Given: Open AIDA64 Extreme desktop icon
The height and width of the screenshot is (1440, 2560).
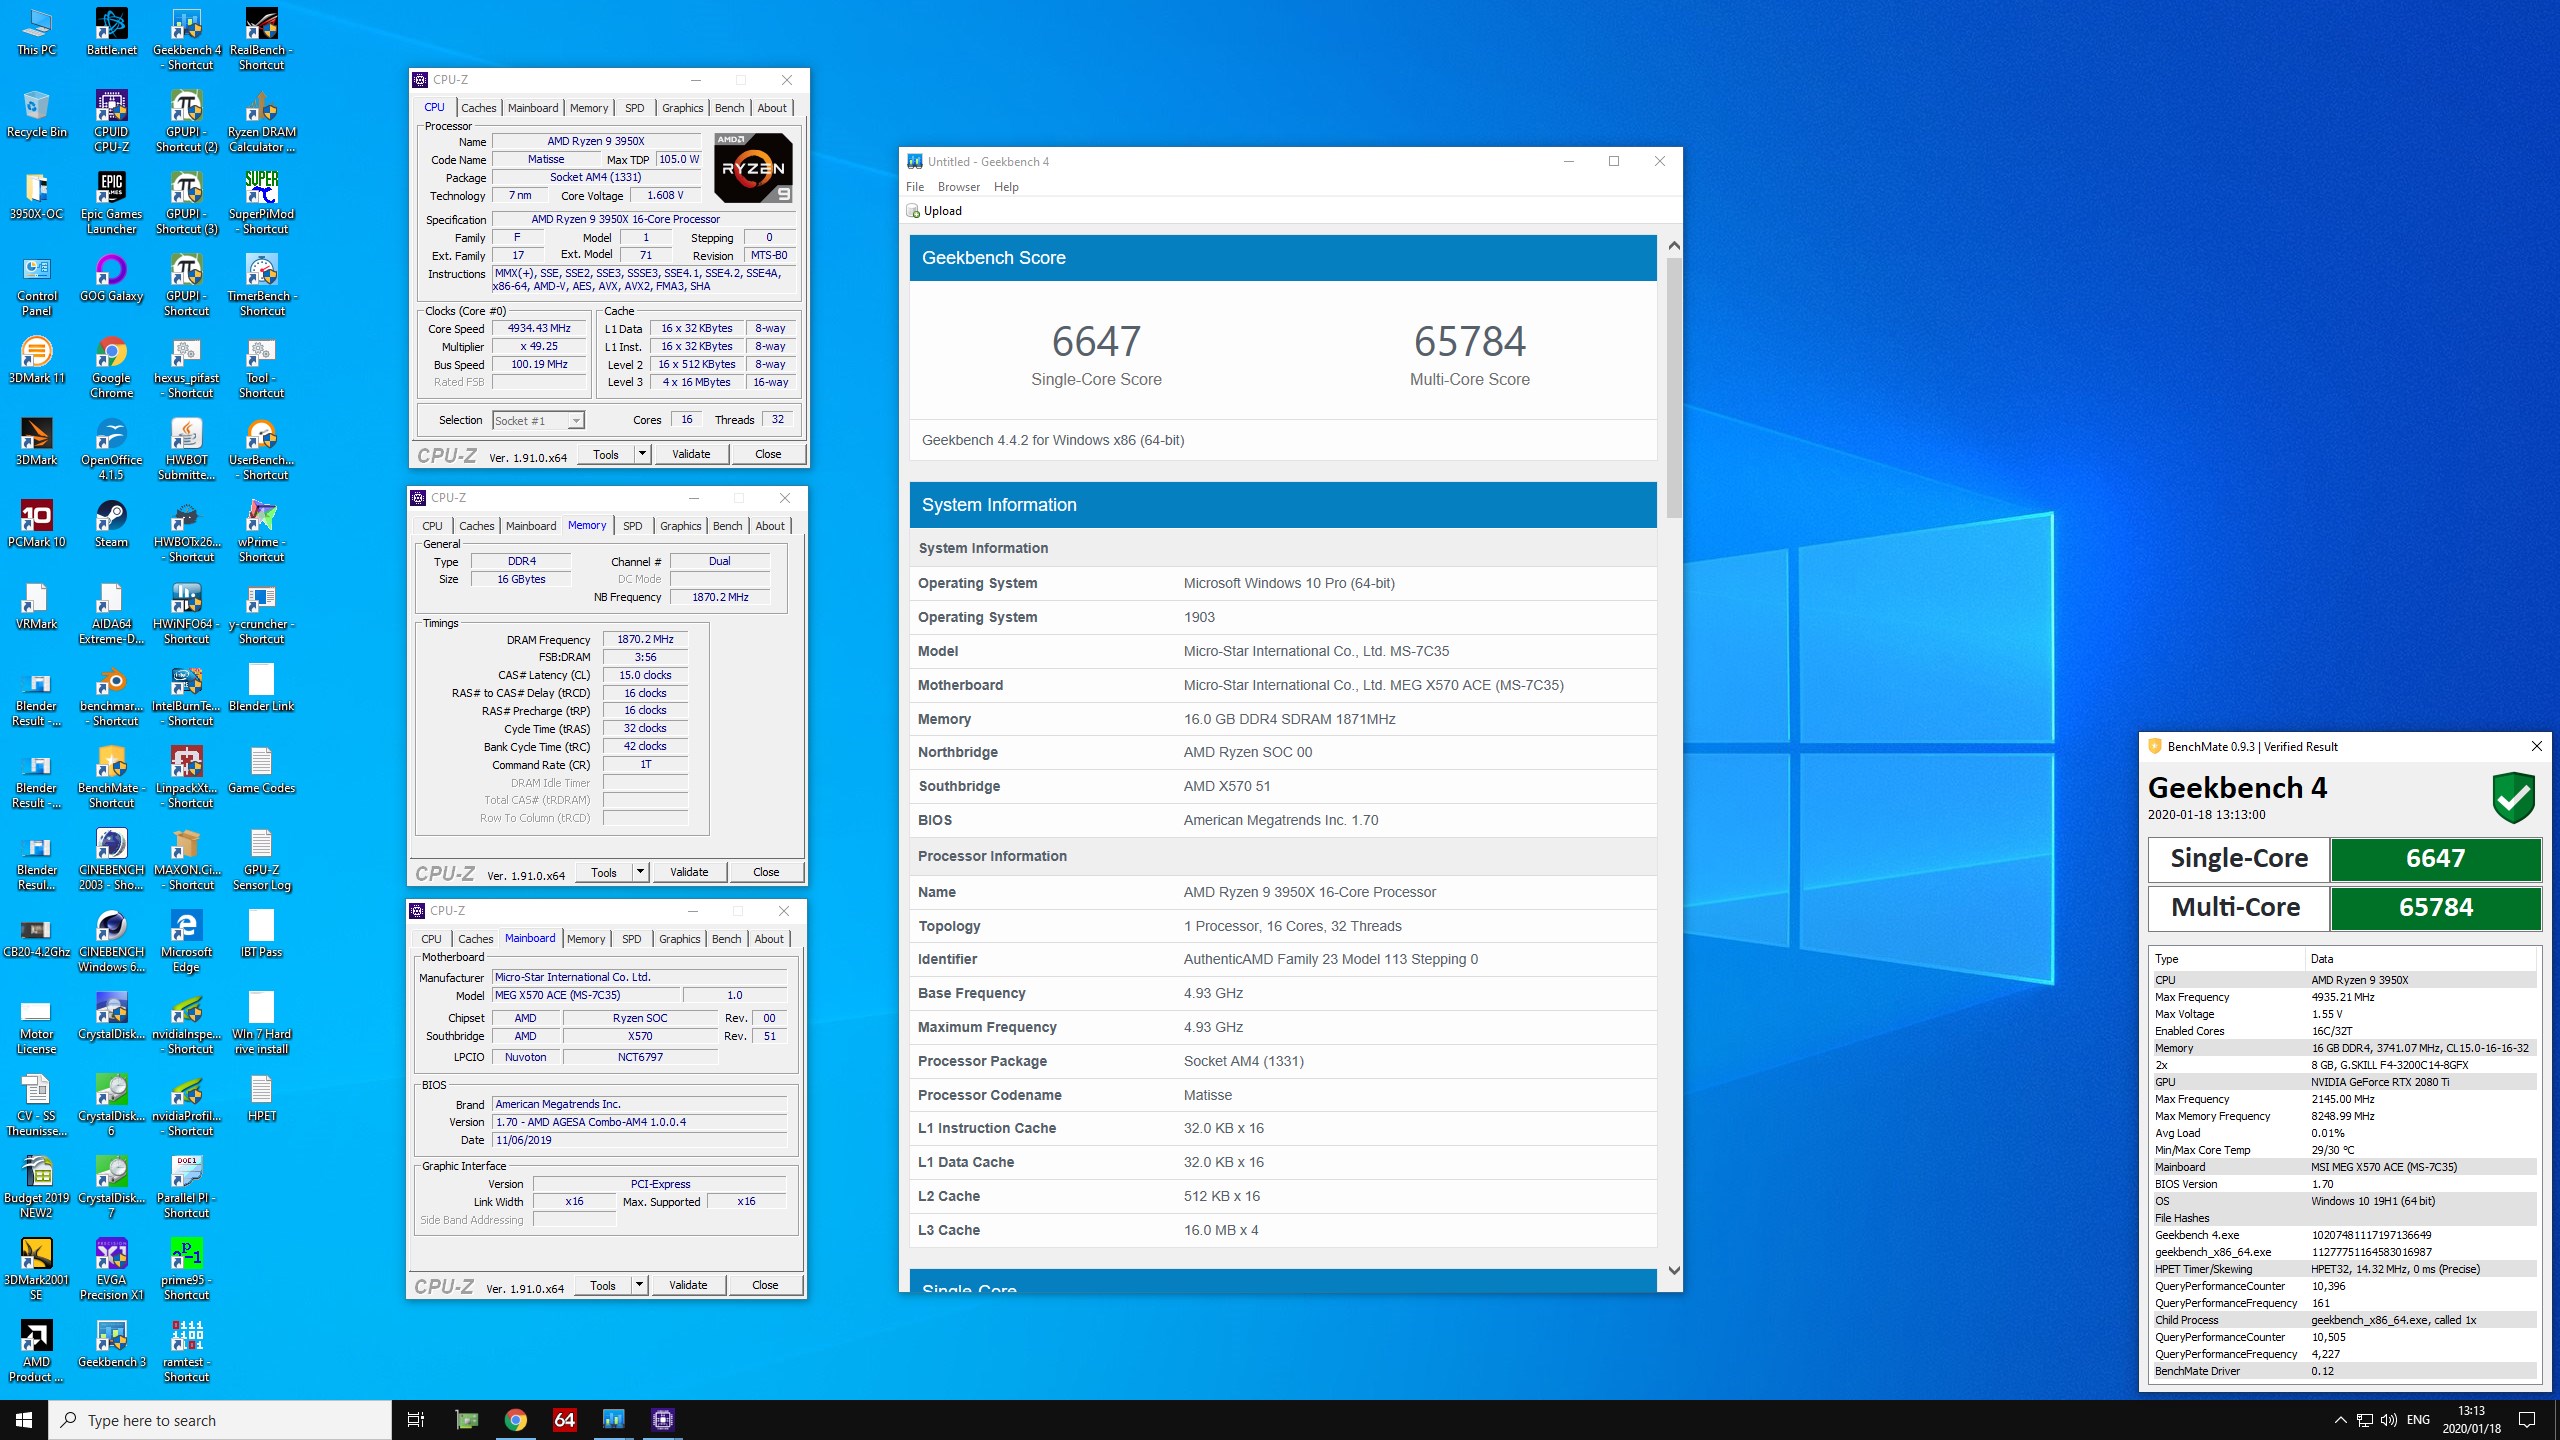Looking at the screenshot, I should [x=111, y=614].
